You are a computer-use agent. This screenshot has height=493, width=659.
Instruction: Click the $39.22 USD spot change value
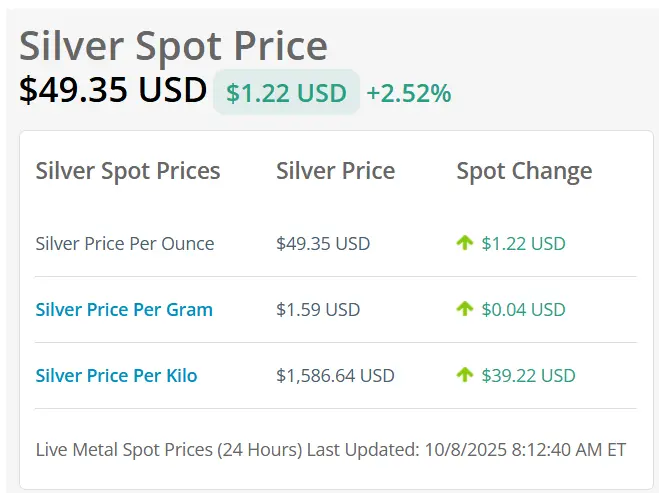click(x=528, y=376)
